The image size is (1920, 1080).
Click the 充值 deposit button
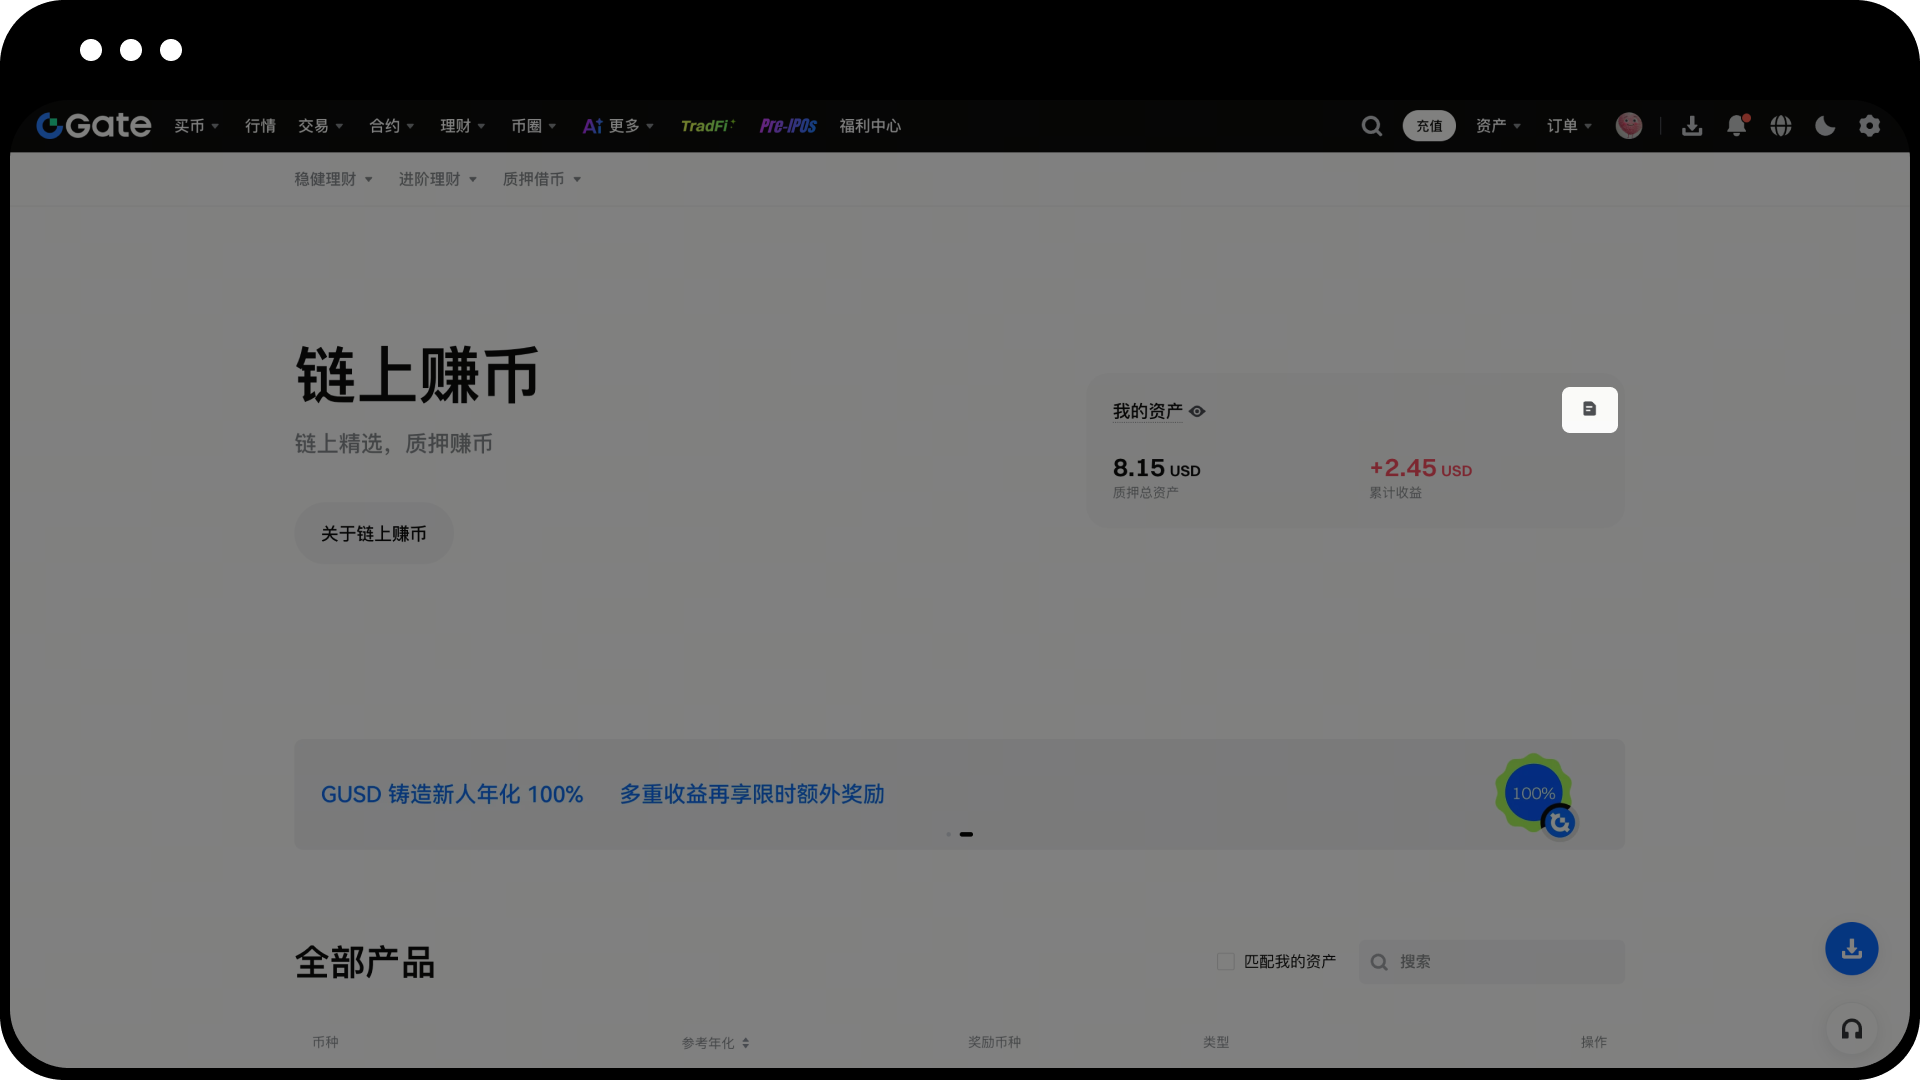[x=1429, y=126]
